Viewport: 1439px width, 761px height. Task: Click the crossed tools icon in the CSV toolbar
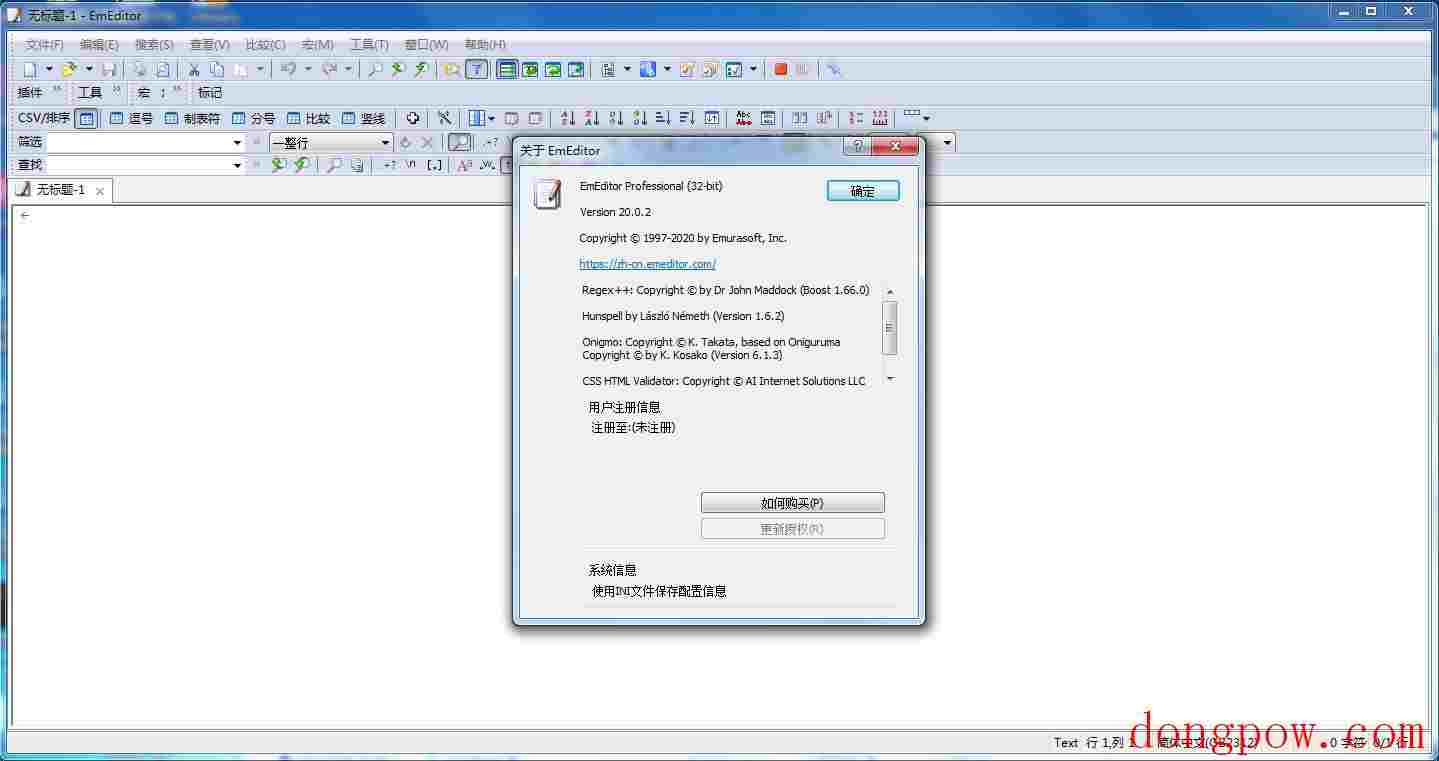tap(444, 118)
